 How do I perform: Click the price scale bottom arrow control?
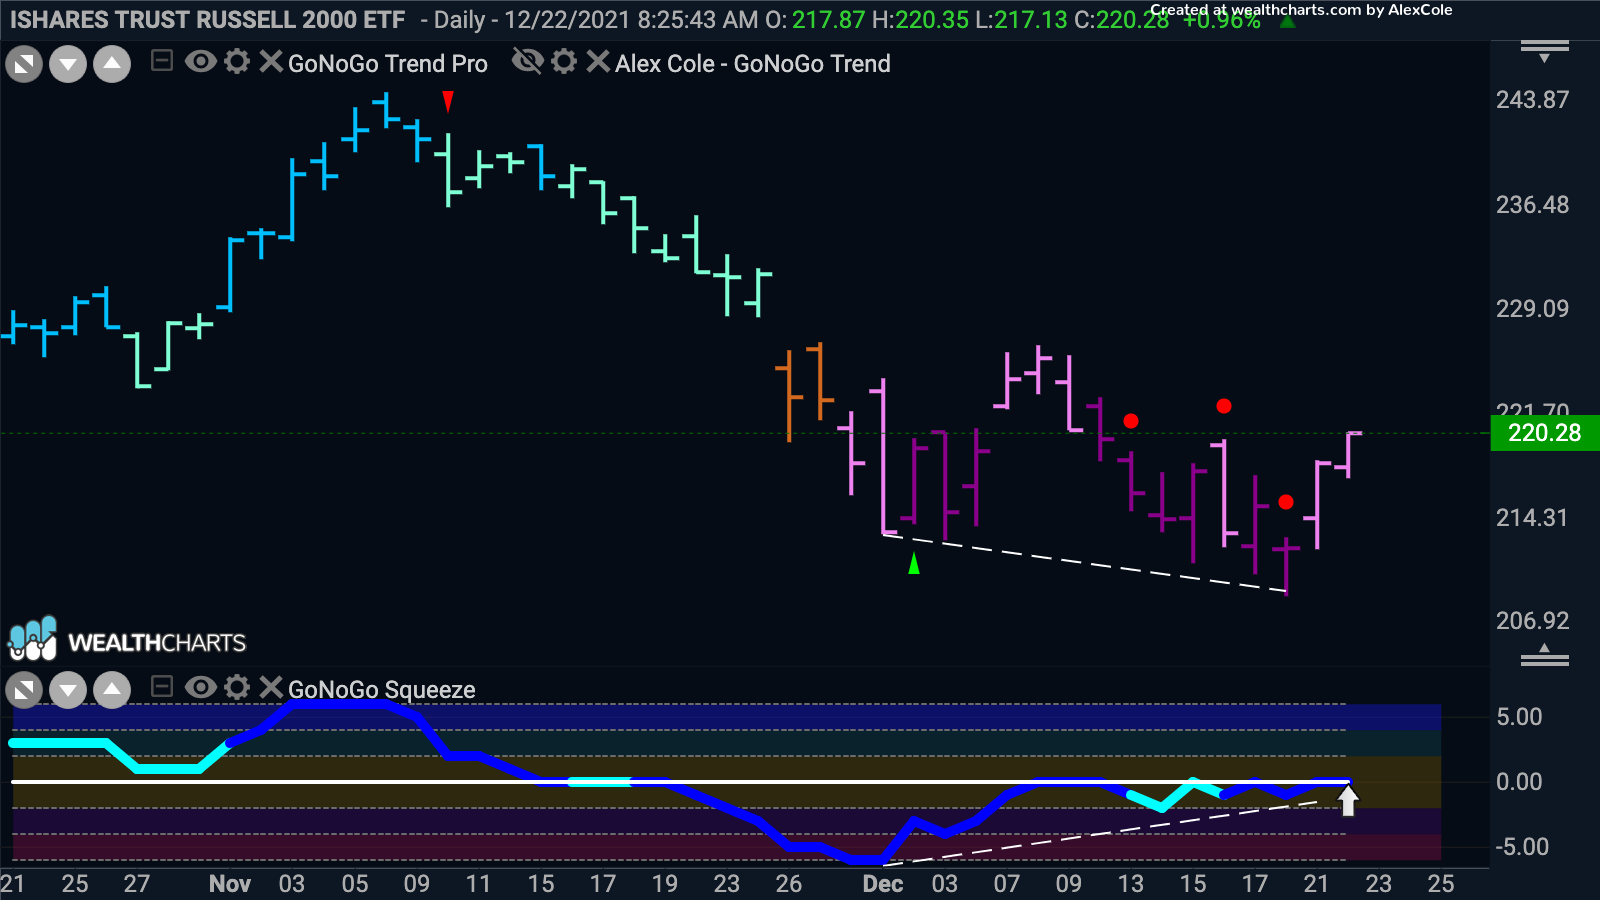coord(1545,655)
